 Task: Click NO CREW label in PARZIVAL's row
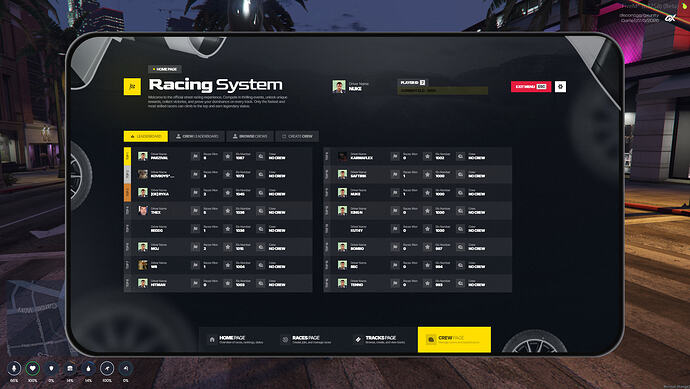(277, 158)
